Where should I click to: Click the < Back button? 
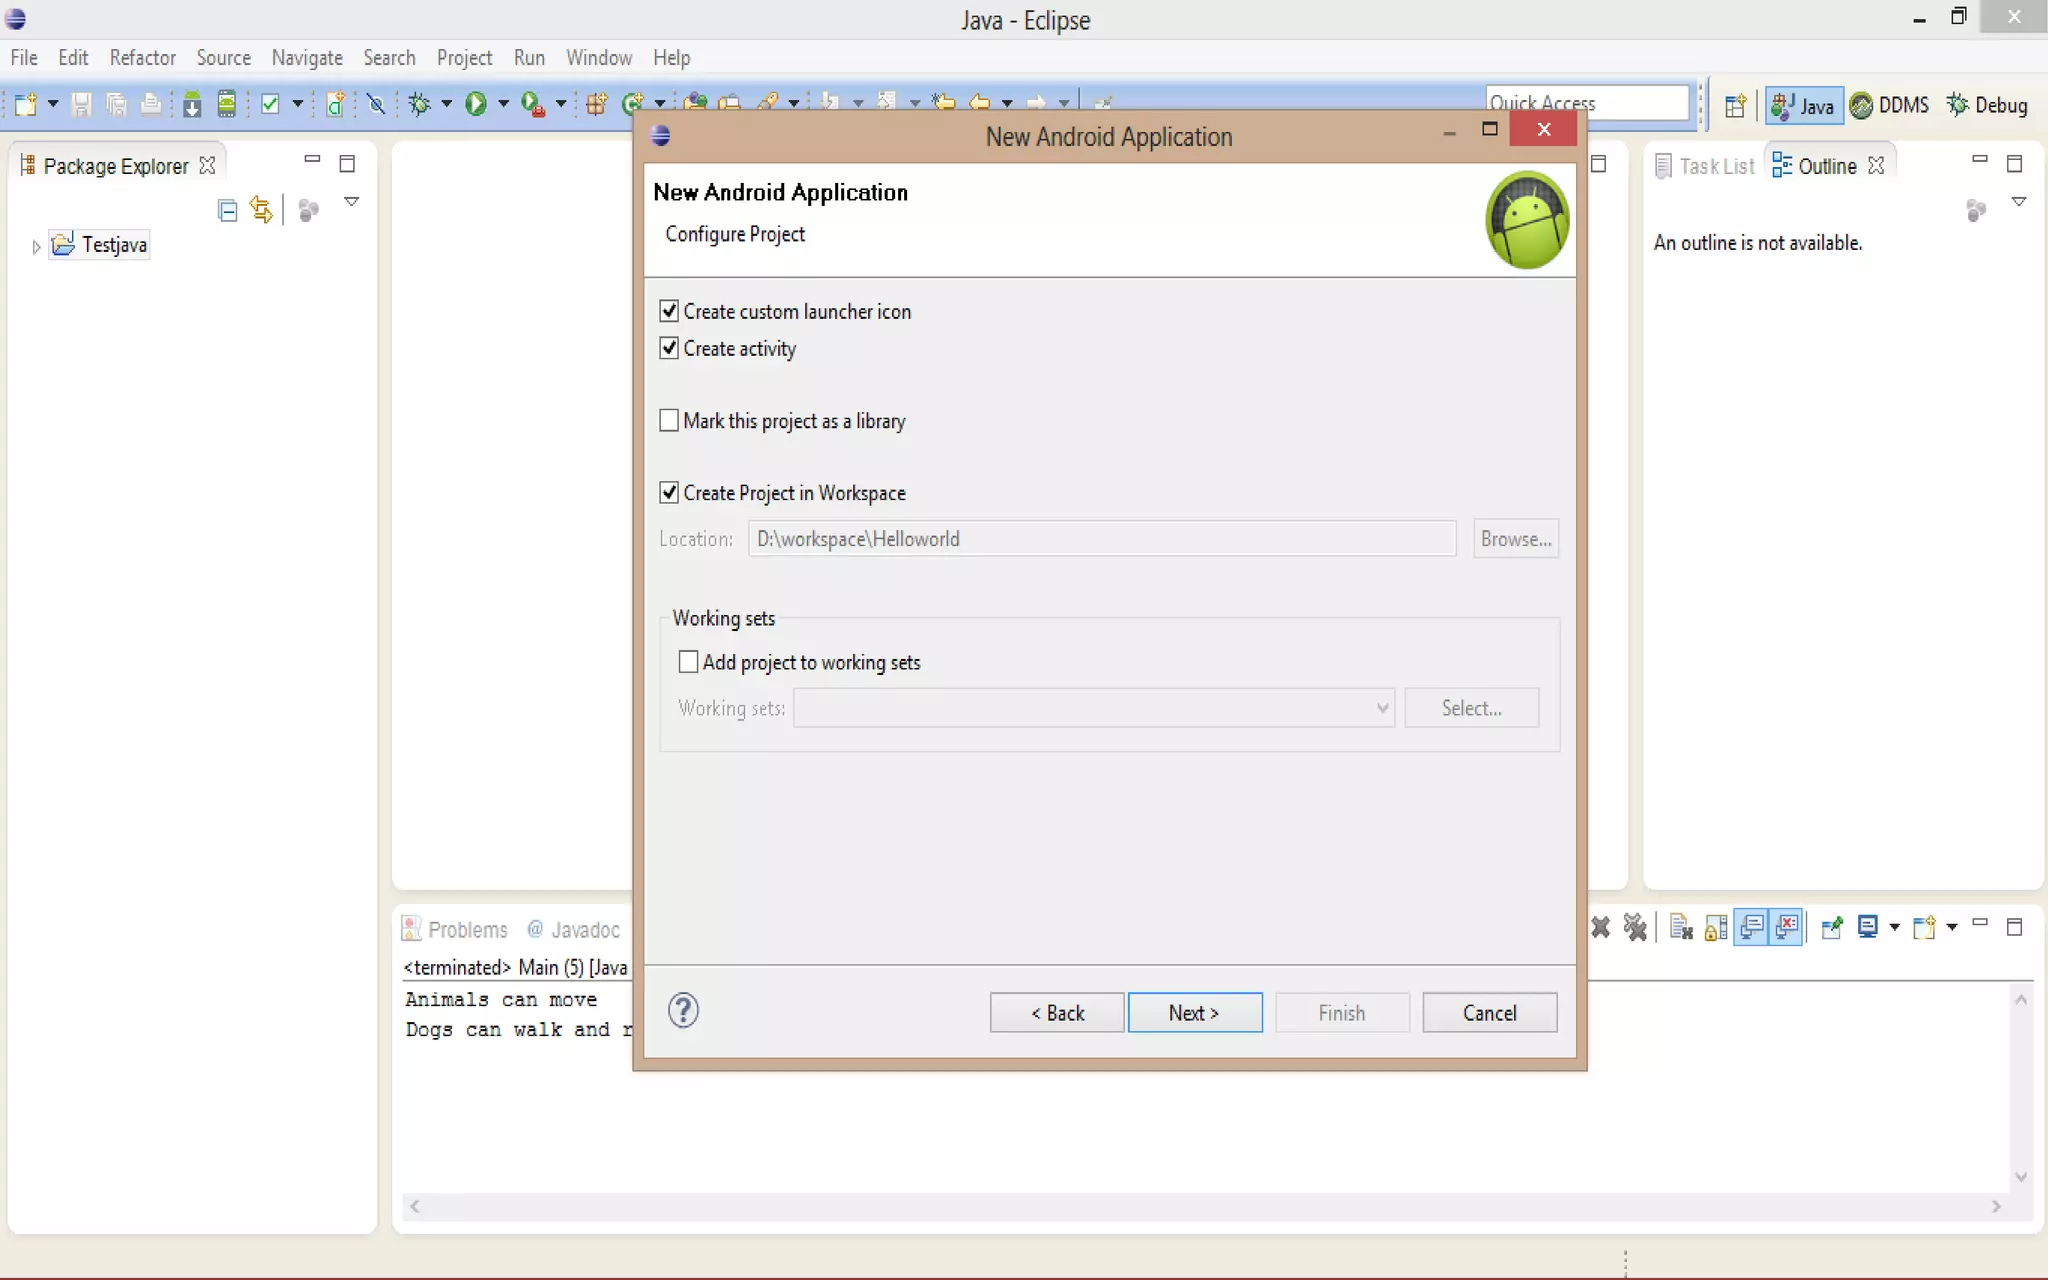tap(1057, 1013)
